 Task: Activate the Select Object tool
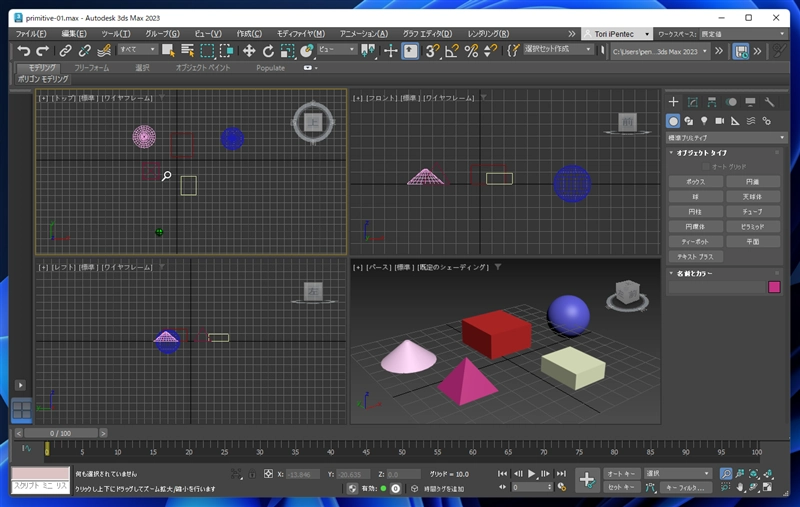168,50
